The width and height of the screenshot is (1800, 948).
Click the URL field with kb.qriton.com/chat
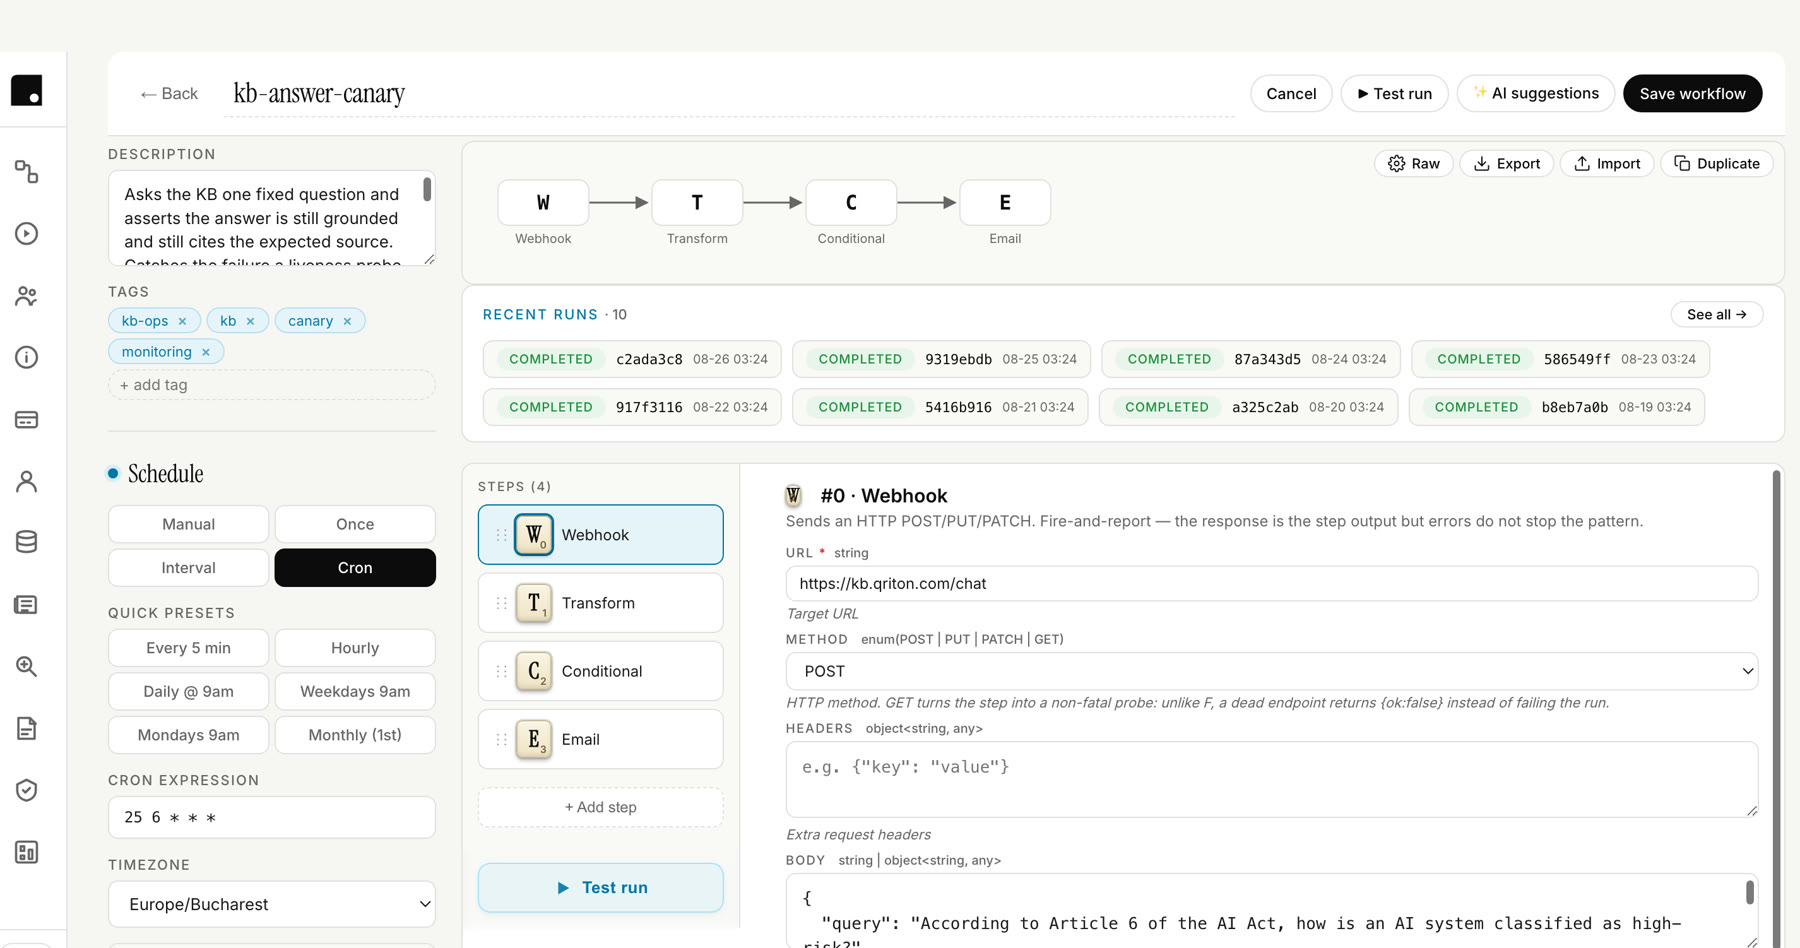pos(1272,584)
